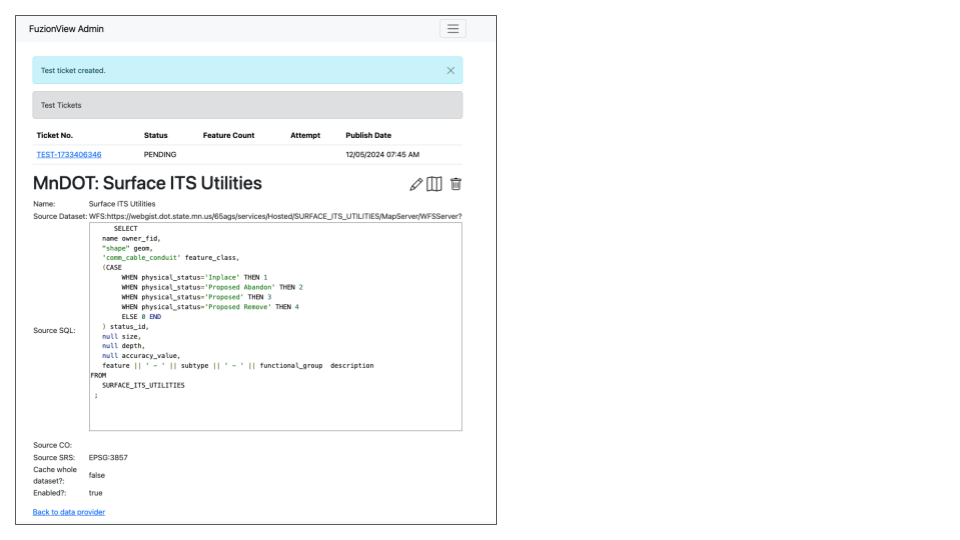The width and height of the screenshot is (960, 540).
Task: Click the 'MnDOT: Surface ITS Utilities' heading
Action: 147,183
